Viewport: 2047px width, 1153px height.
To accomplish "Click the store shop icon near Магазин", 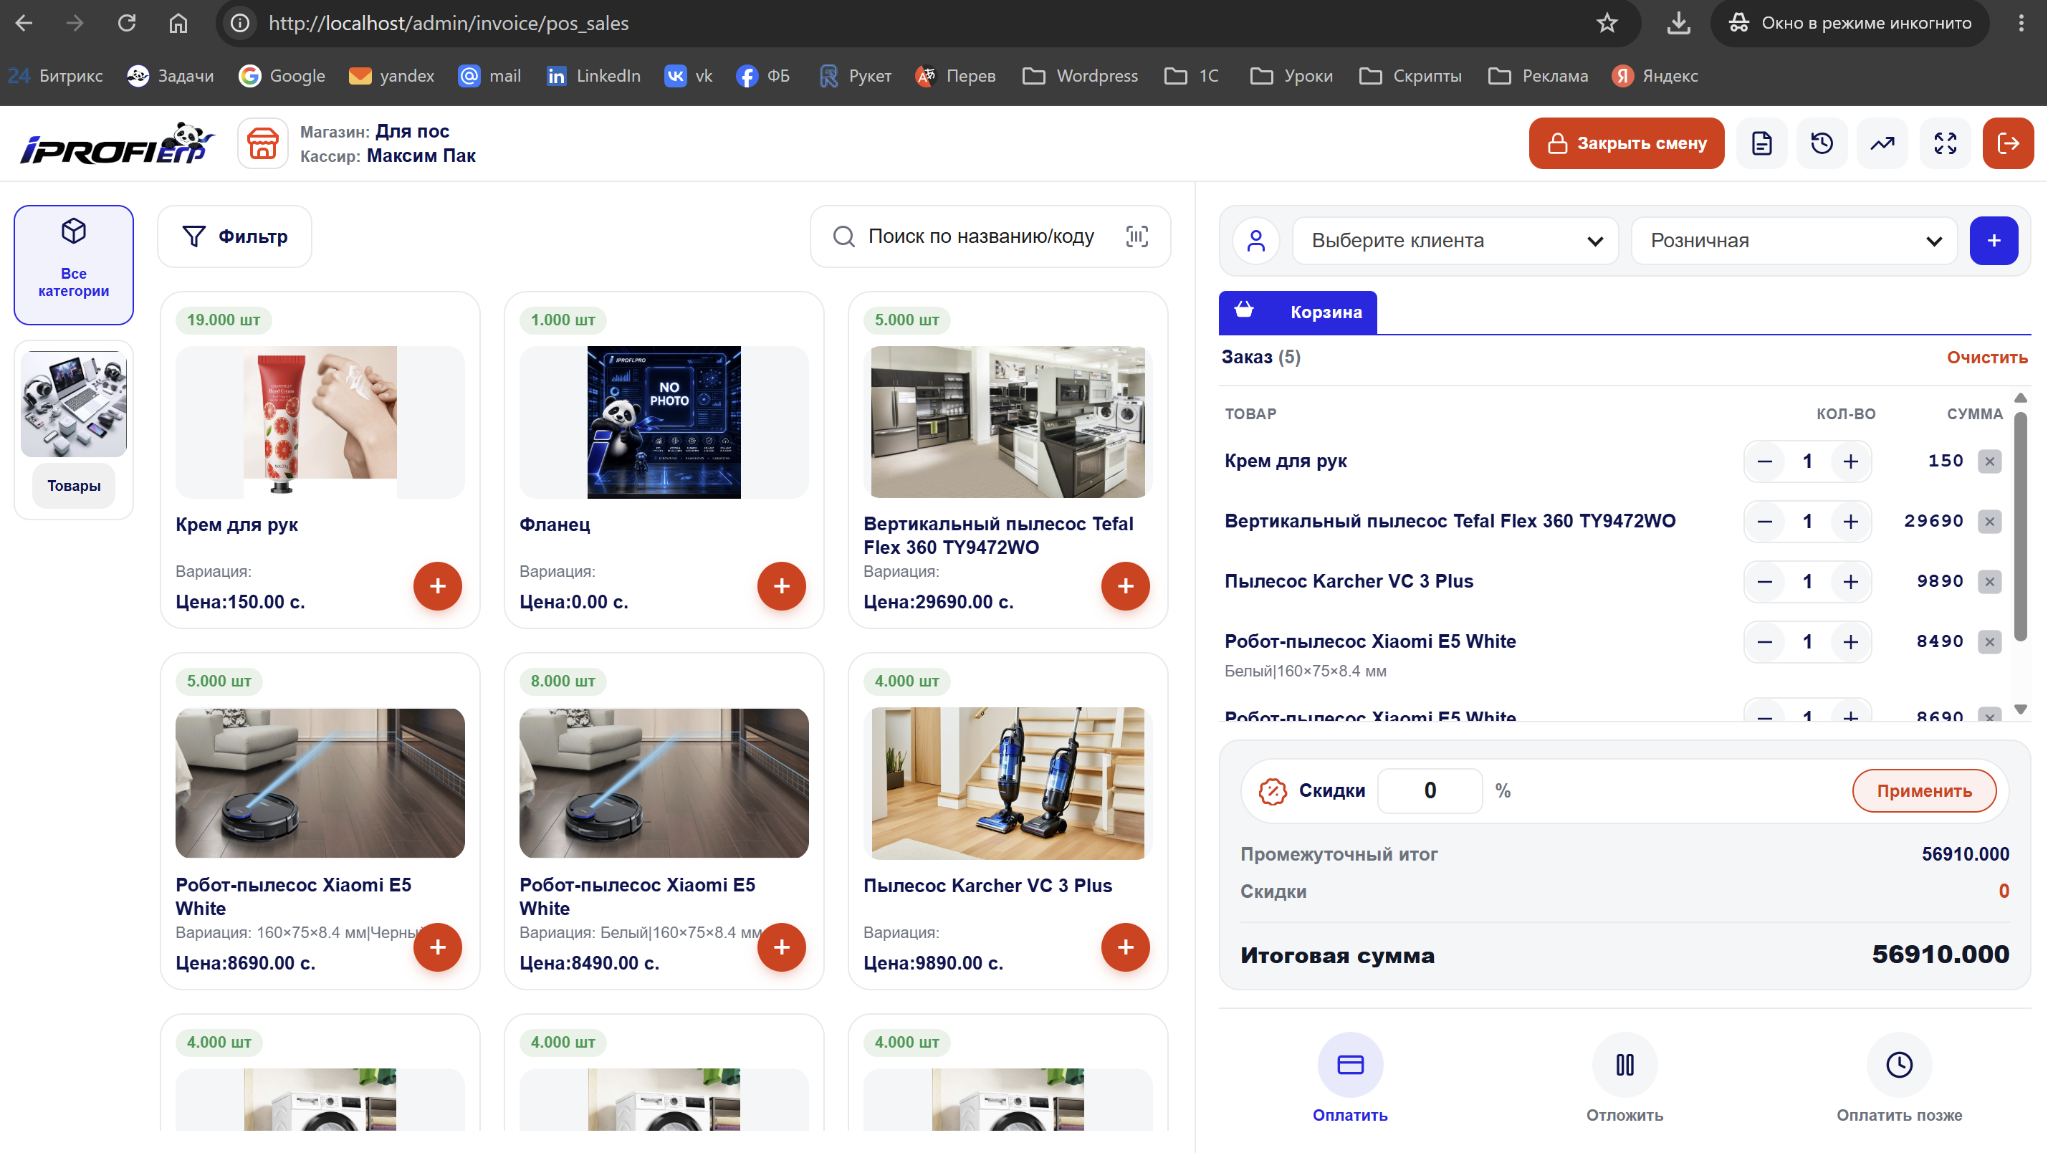I will coord(263,143).
